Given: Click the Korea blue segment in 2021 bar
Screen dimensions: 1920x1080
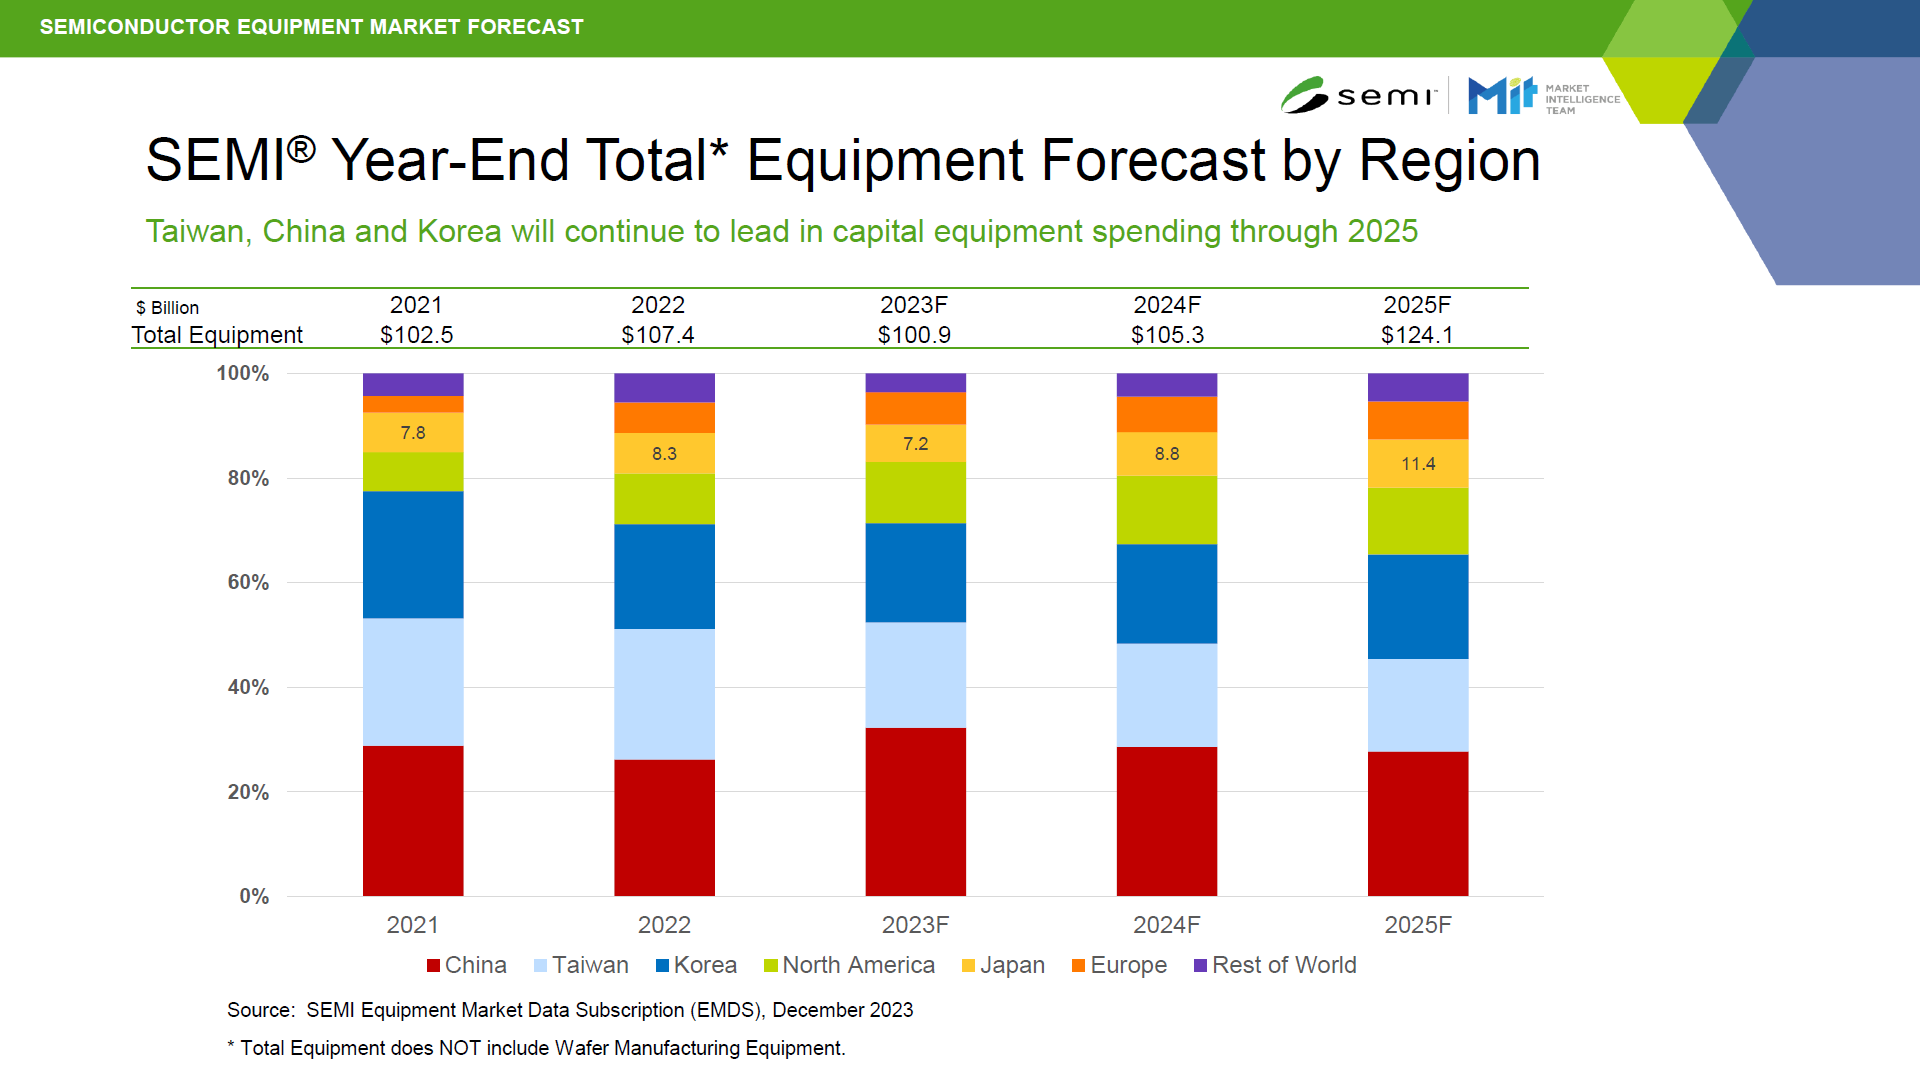Looking at the screenshot, I should [x=413, y=555].
